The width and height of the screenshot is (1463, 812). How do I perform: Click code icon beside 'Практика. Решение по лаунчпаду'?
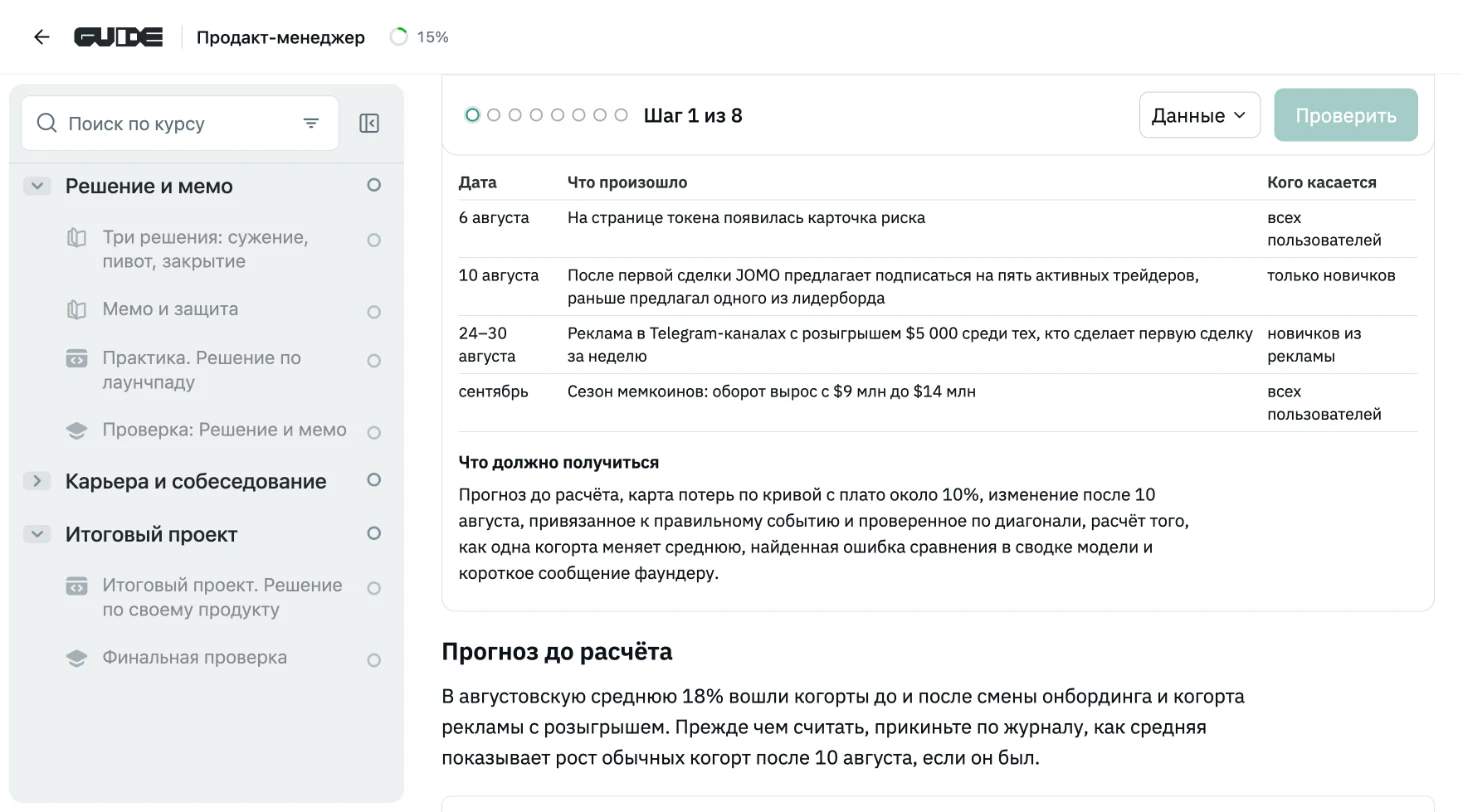click(76, 358)
